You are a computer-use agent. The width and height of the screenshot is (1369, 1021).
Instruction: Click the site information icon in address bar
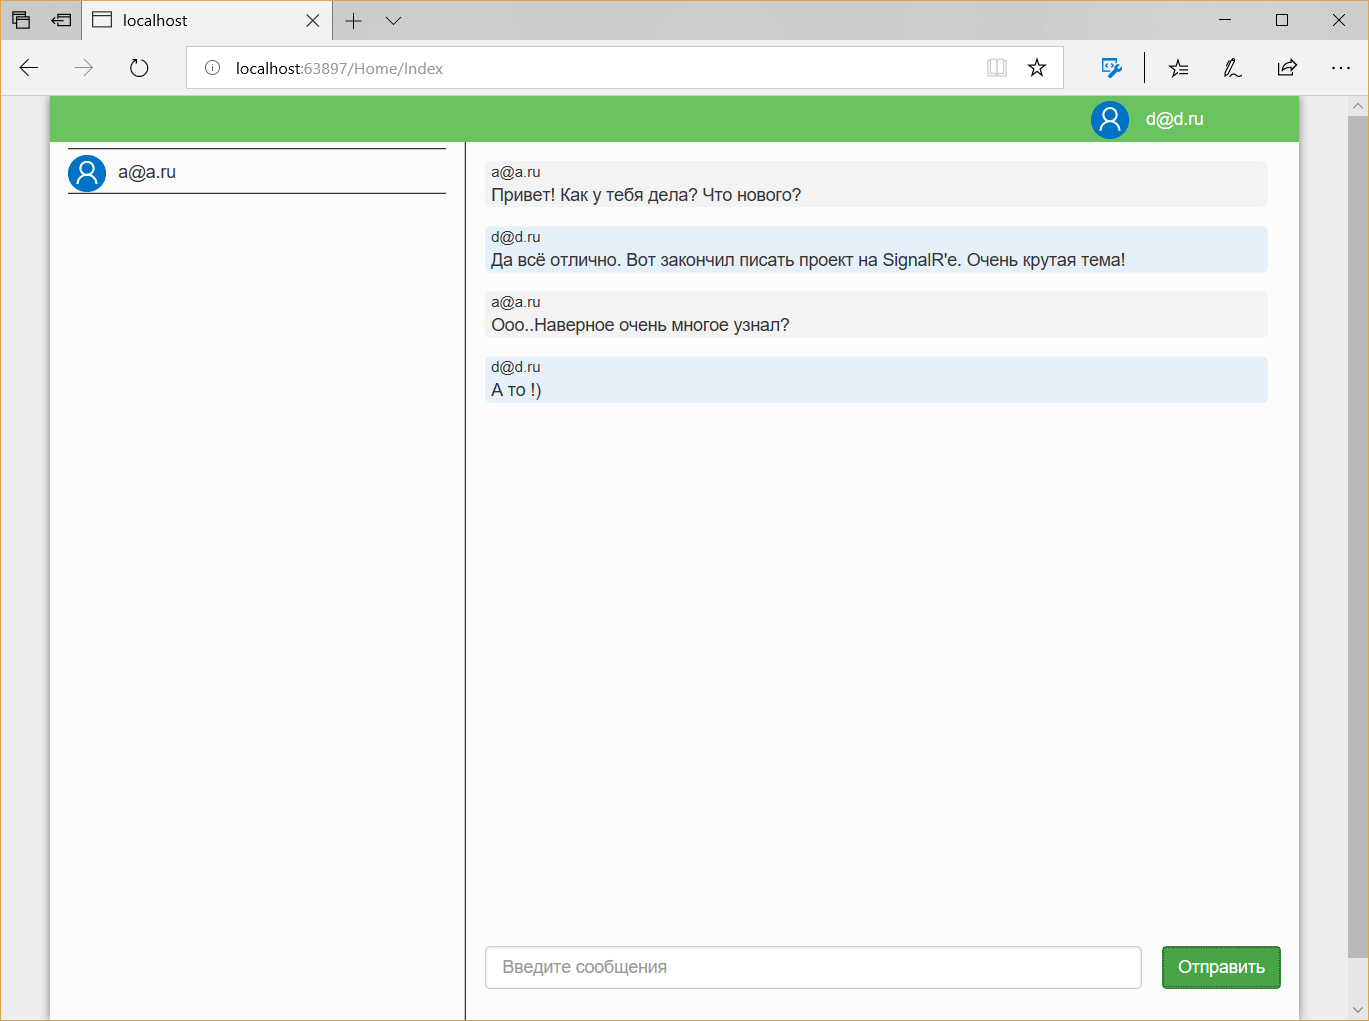[x=212, y=68]
